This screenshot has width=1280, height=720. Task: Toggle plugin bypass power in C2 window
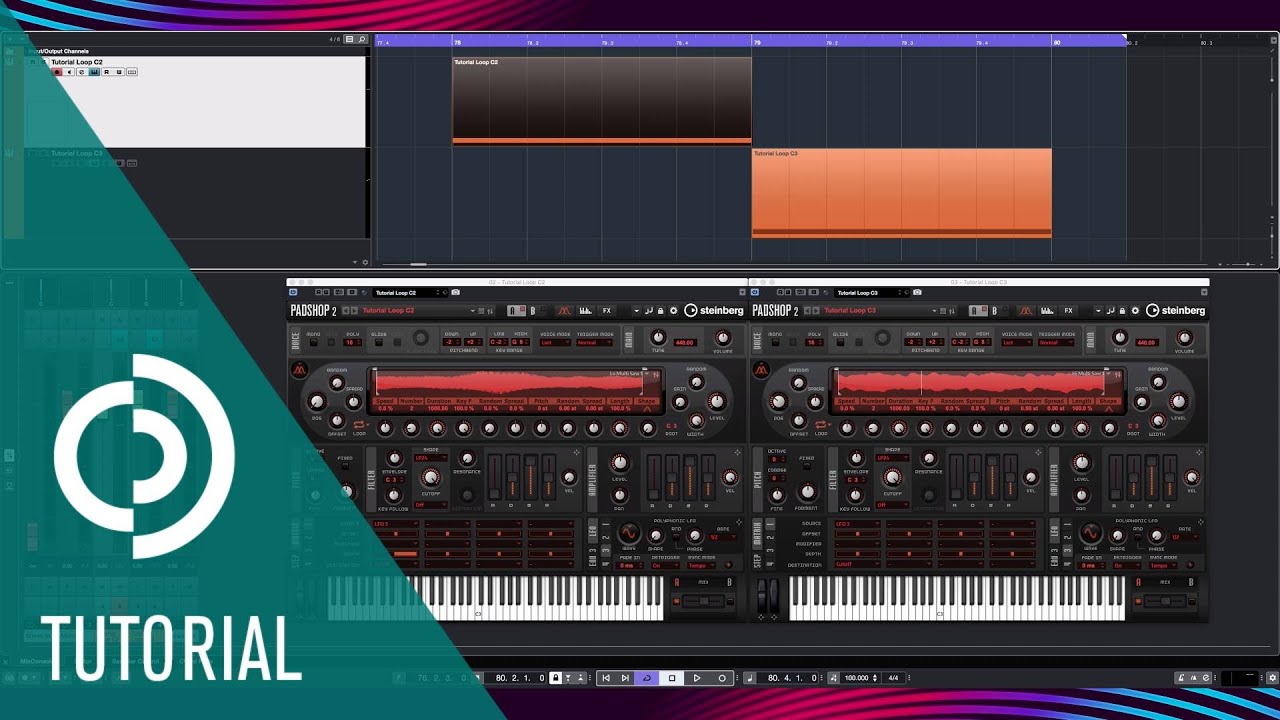(293, 292)
